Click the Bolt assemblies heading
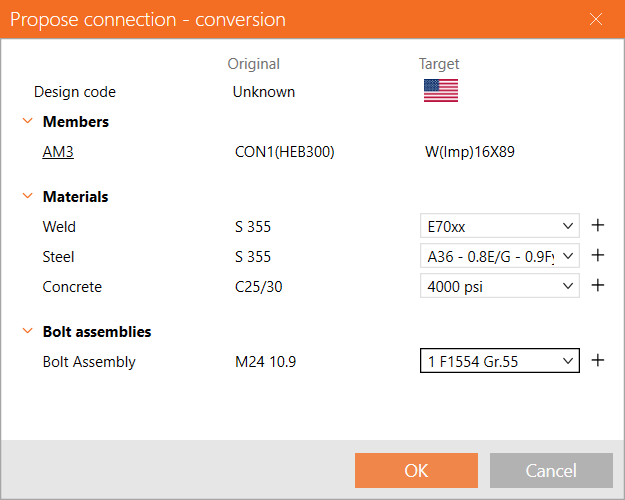The image size is (625, 500). [97, 331]
